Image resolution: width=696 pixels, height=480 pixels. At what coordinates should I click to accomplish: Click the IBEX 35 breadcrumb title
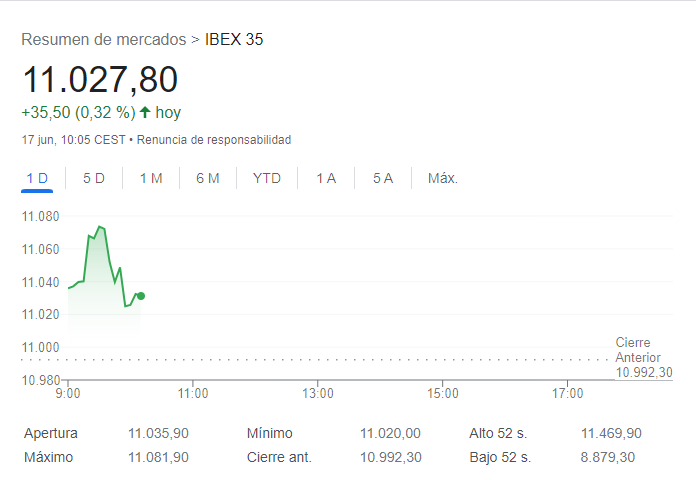pos(234,40)
